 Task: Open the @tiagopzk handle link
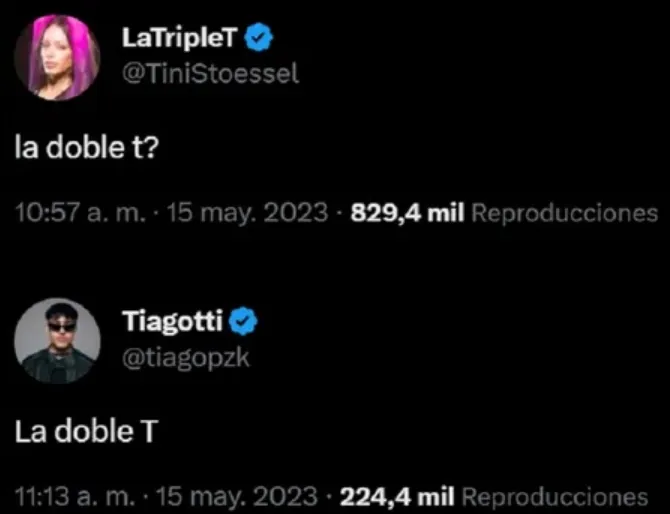185,357
